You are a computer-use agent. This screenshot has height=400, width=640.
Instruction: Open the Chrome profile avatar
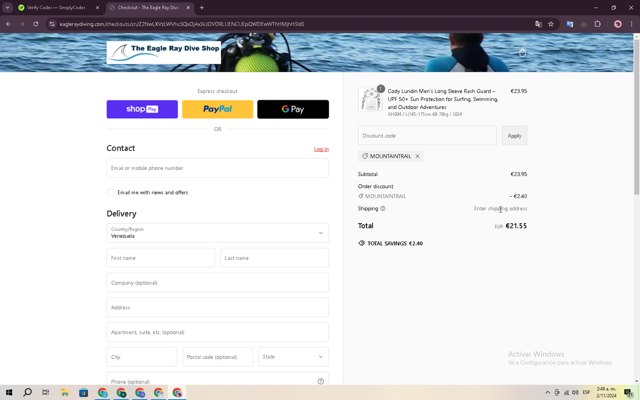point(618,24)
